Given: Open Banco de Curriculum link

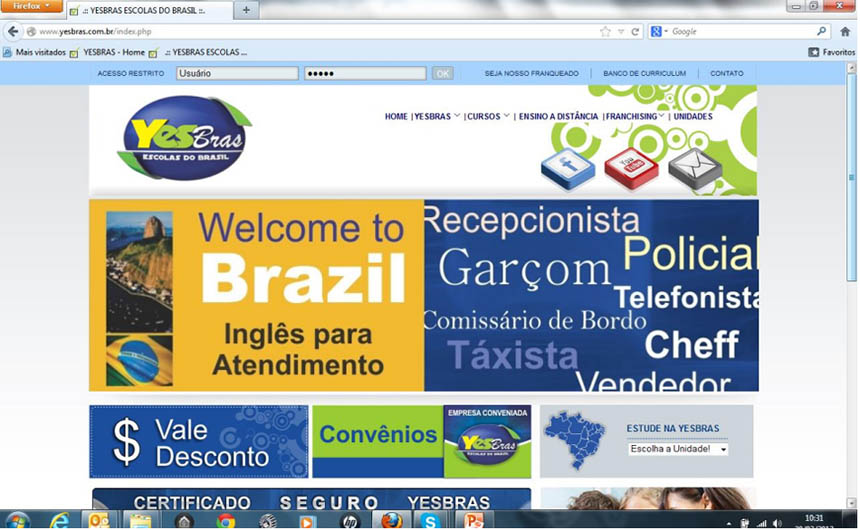Looking at the screenshot, I should coord(644,73).
